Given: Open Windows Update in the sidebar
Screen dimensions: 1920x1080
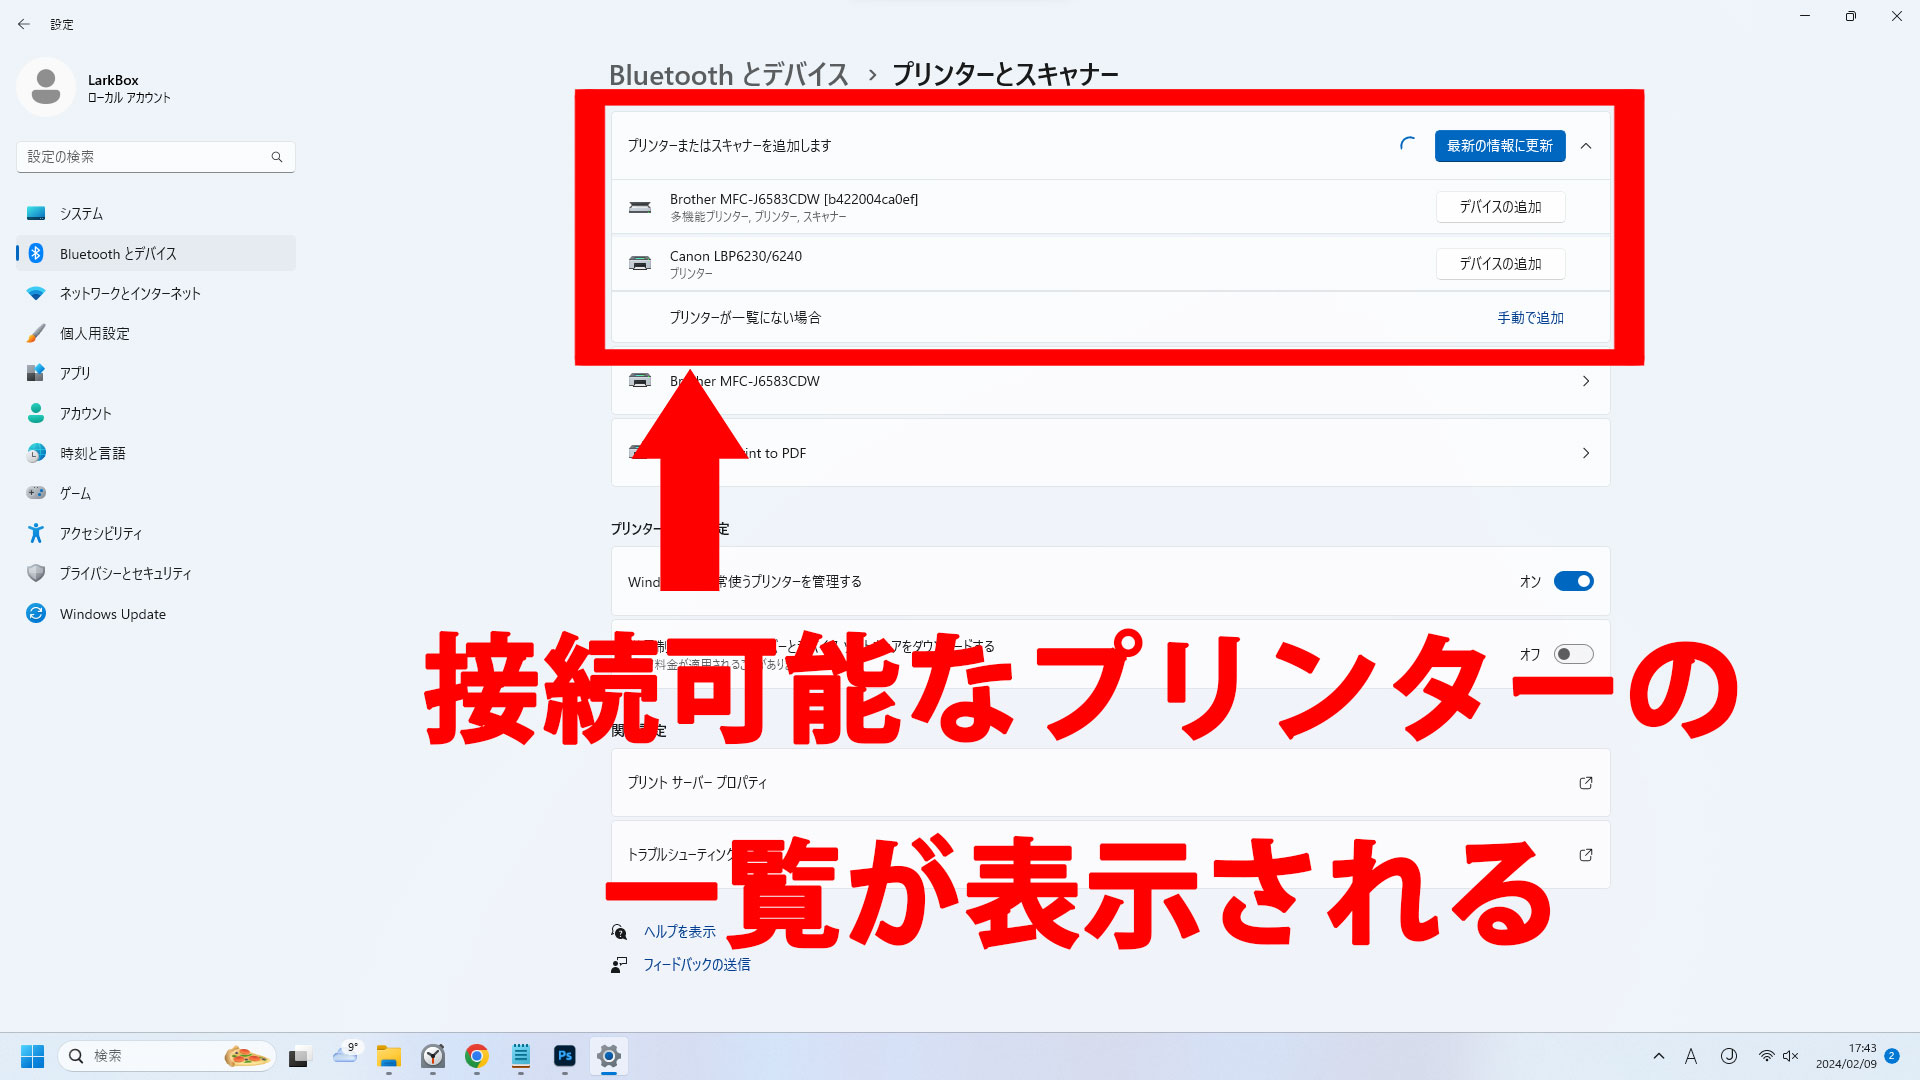Looking at the screenshot, I should pos(112,613).
